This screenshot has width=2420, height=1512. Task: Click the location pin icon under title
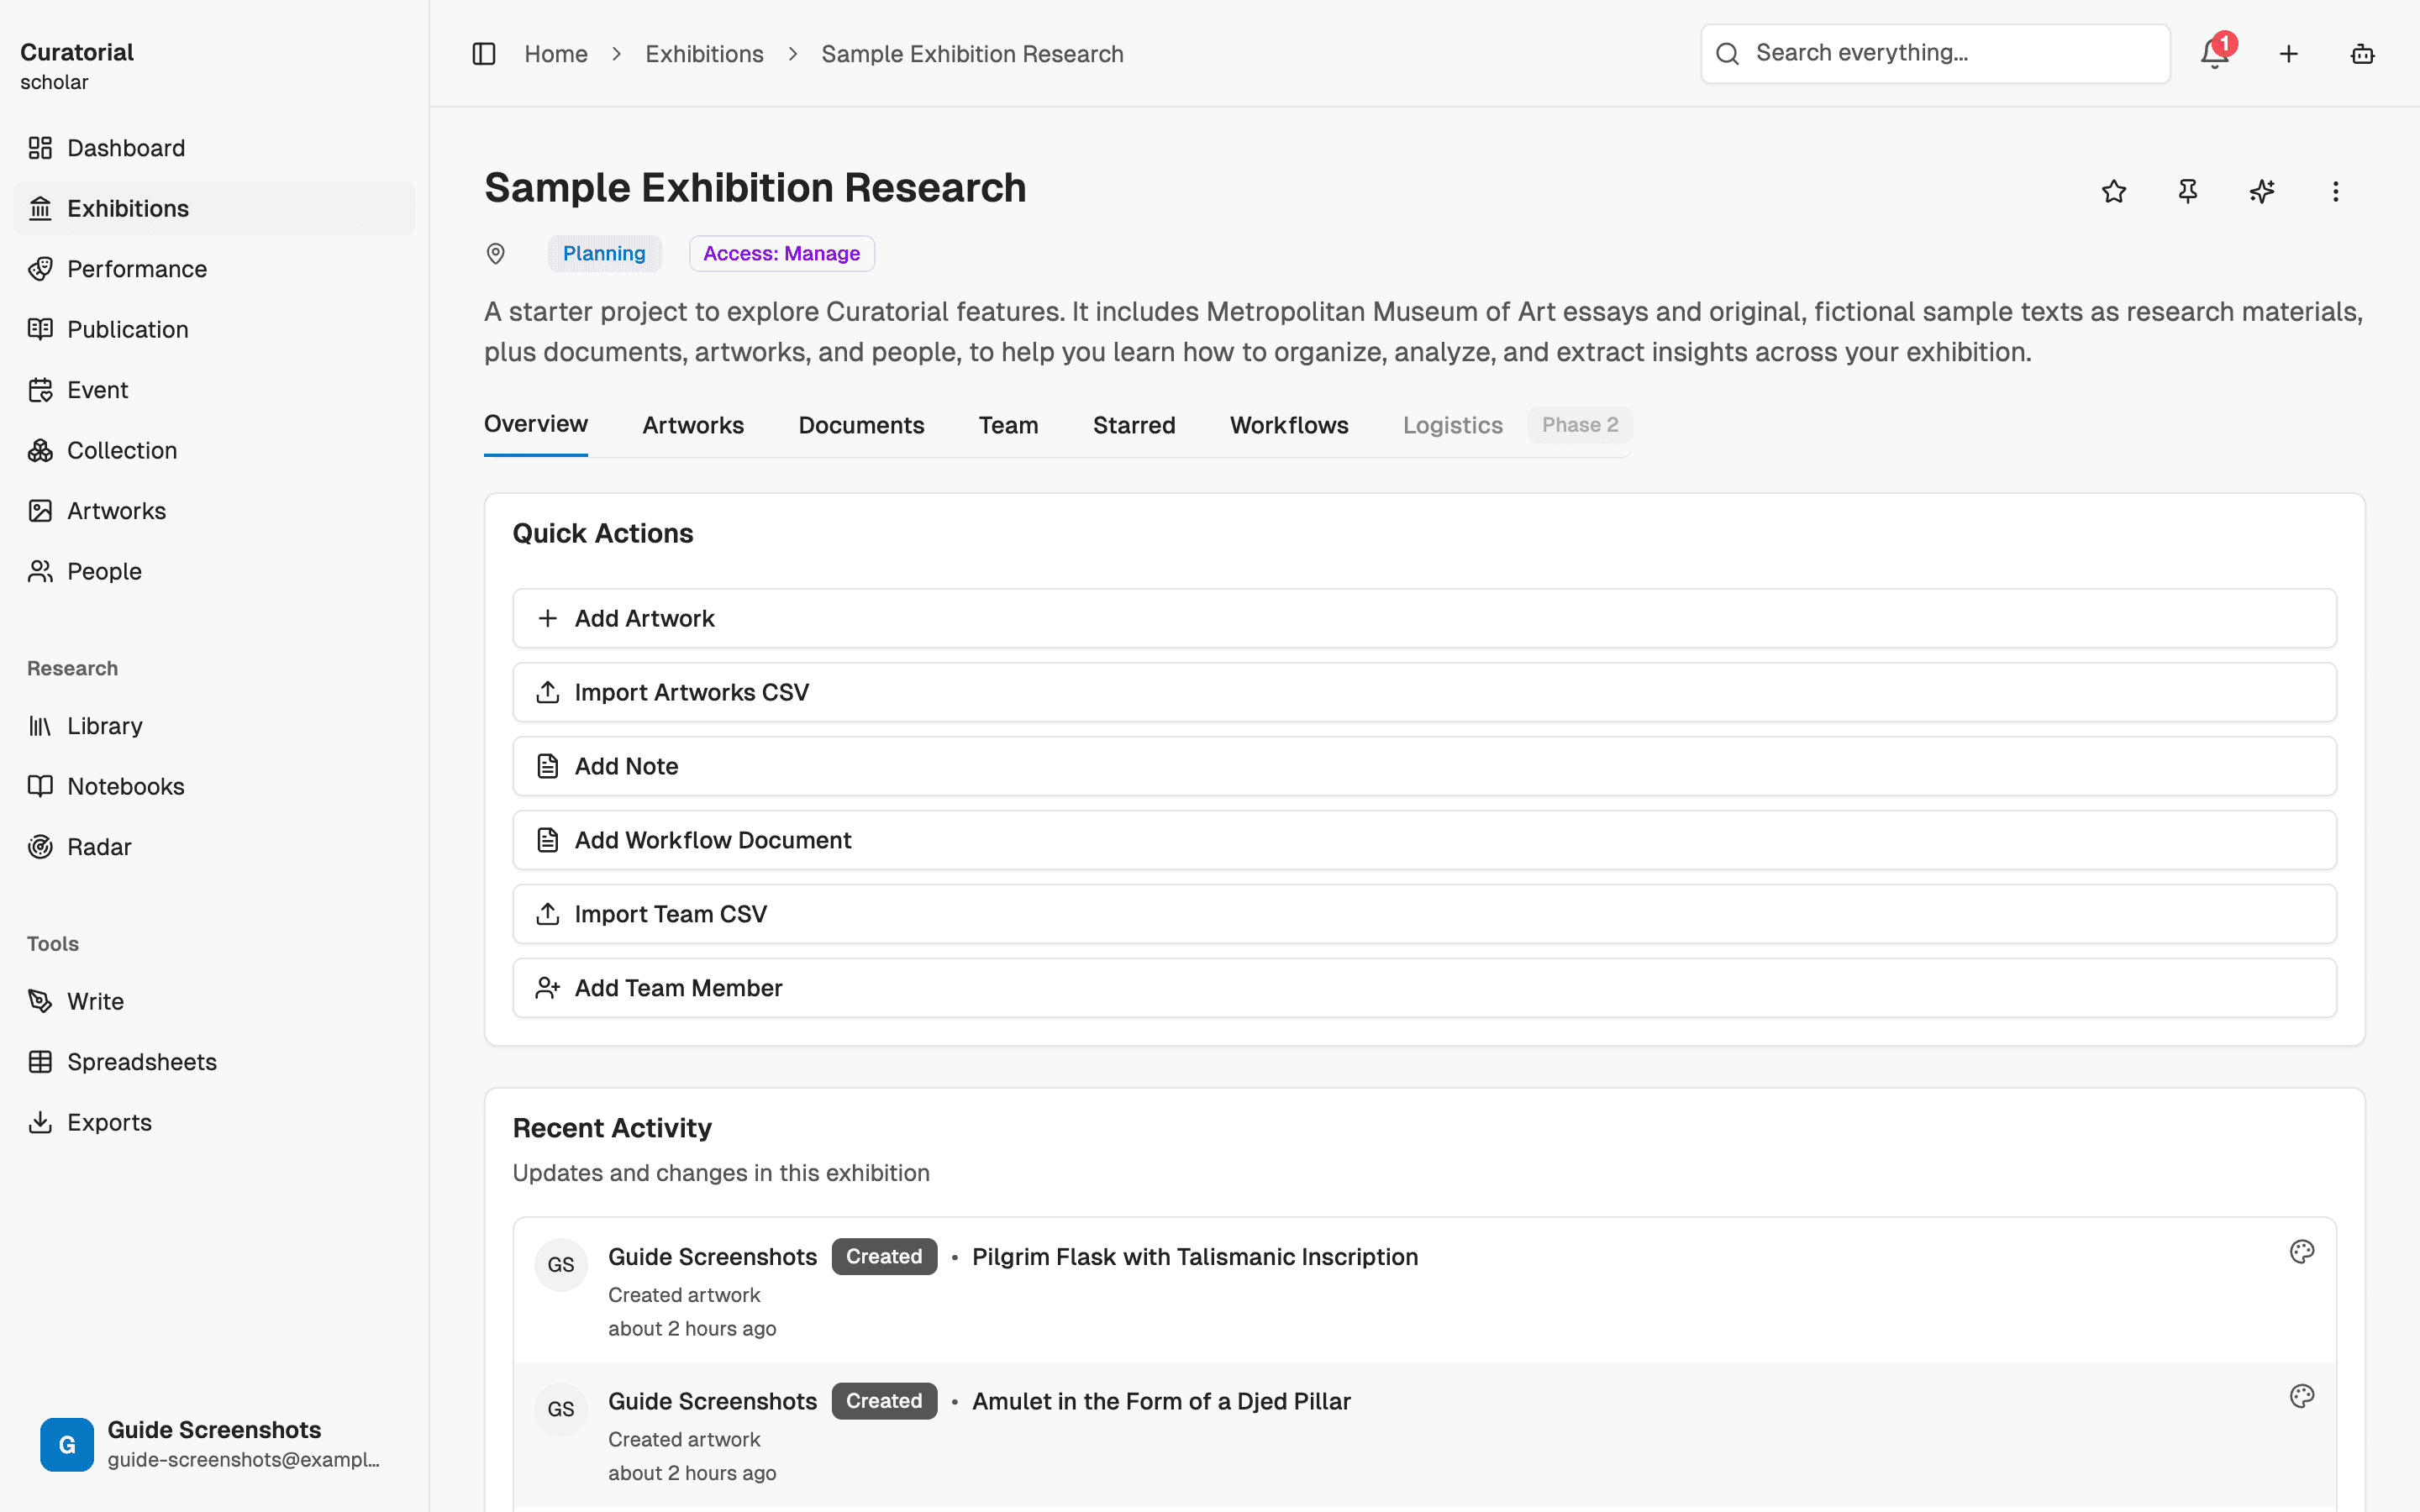point(495,254)
